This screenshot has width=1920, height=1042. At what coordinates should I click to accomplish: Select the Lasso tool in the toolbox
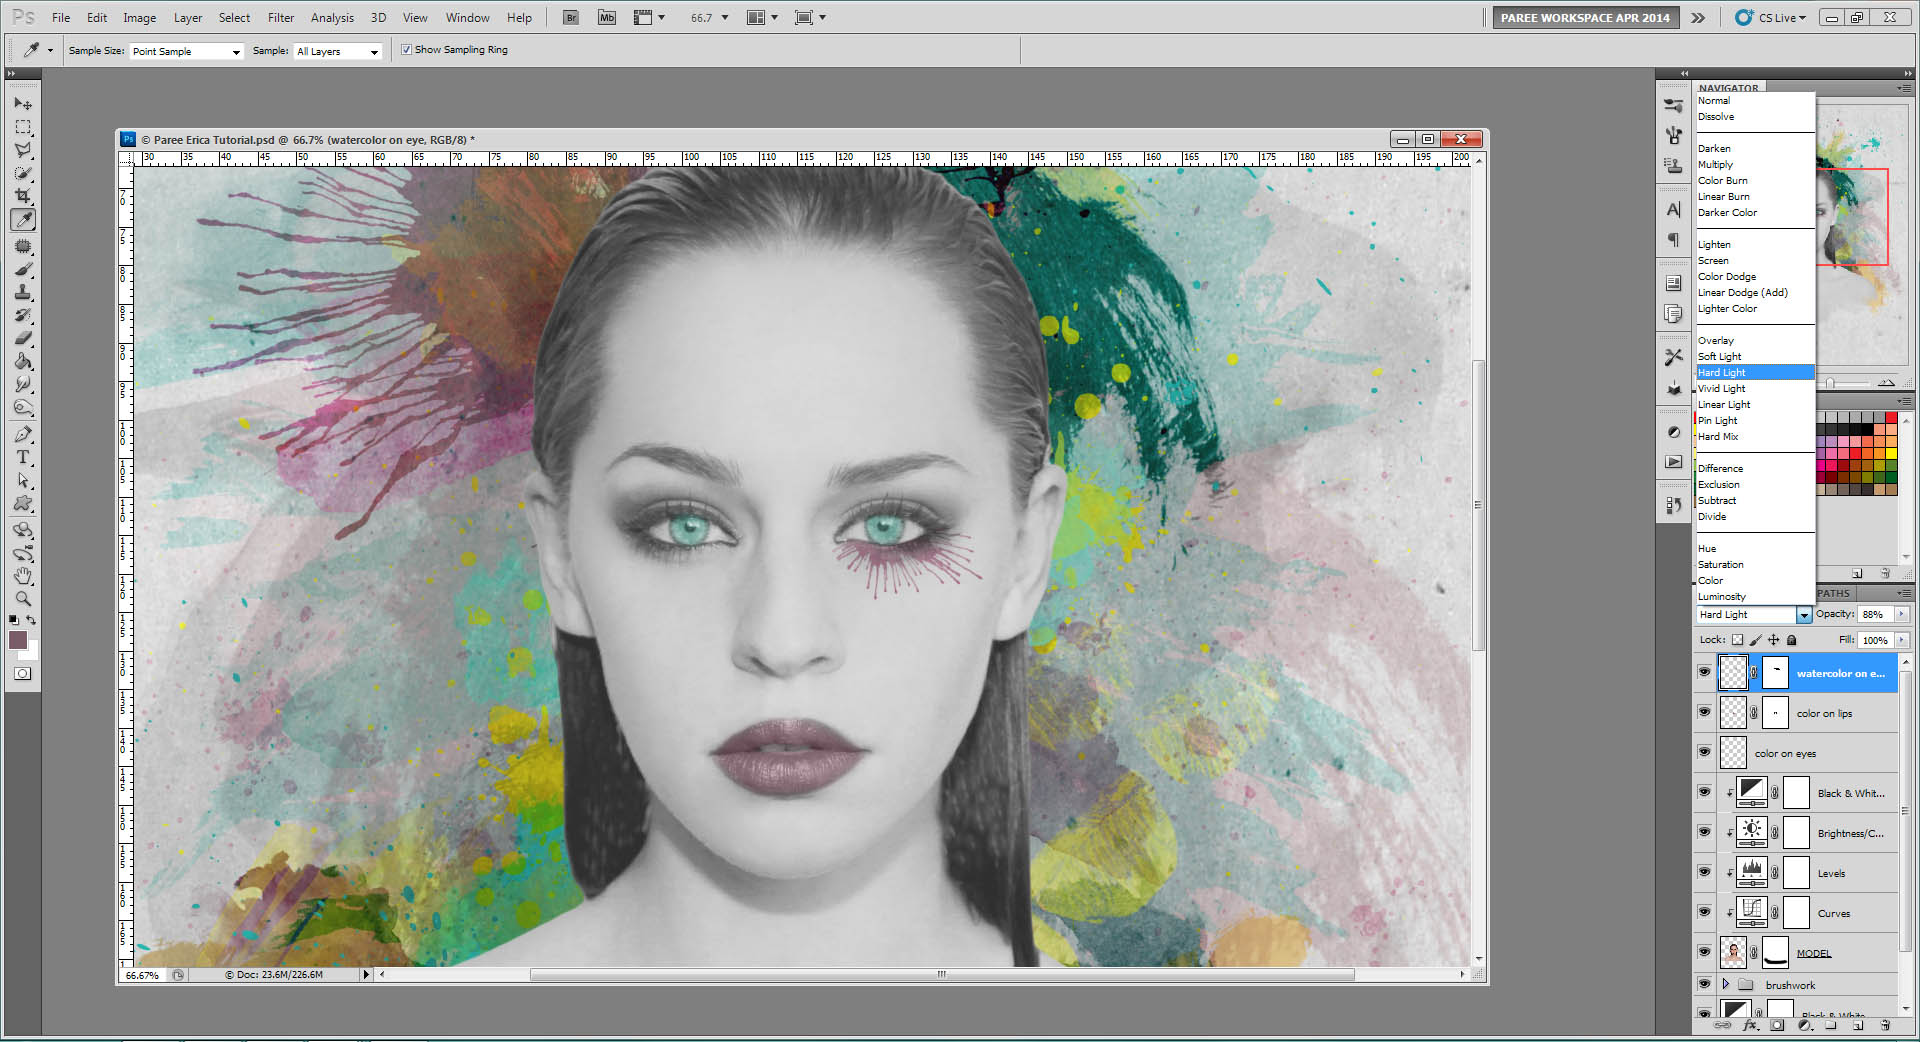(x=23, y=150)
